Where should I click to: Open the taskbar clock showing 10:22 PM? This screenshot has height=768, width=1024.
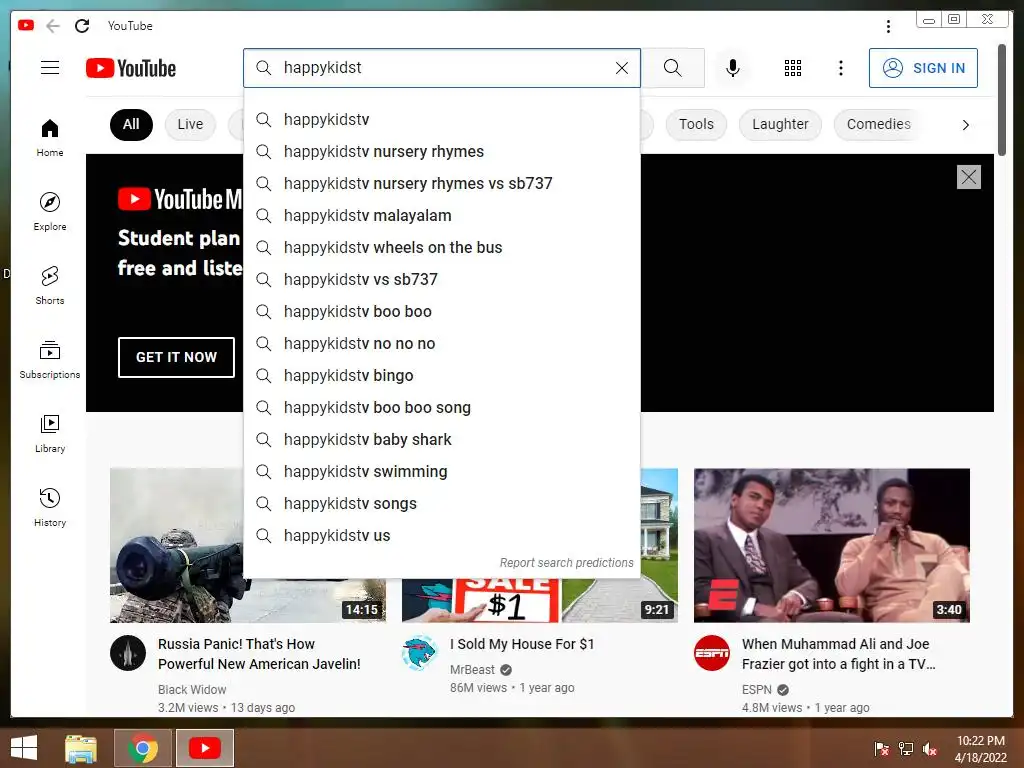[980, 749]
